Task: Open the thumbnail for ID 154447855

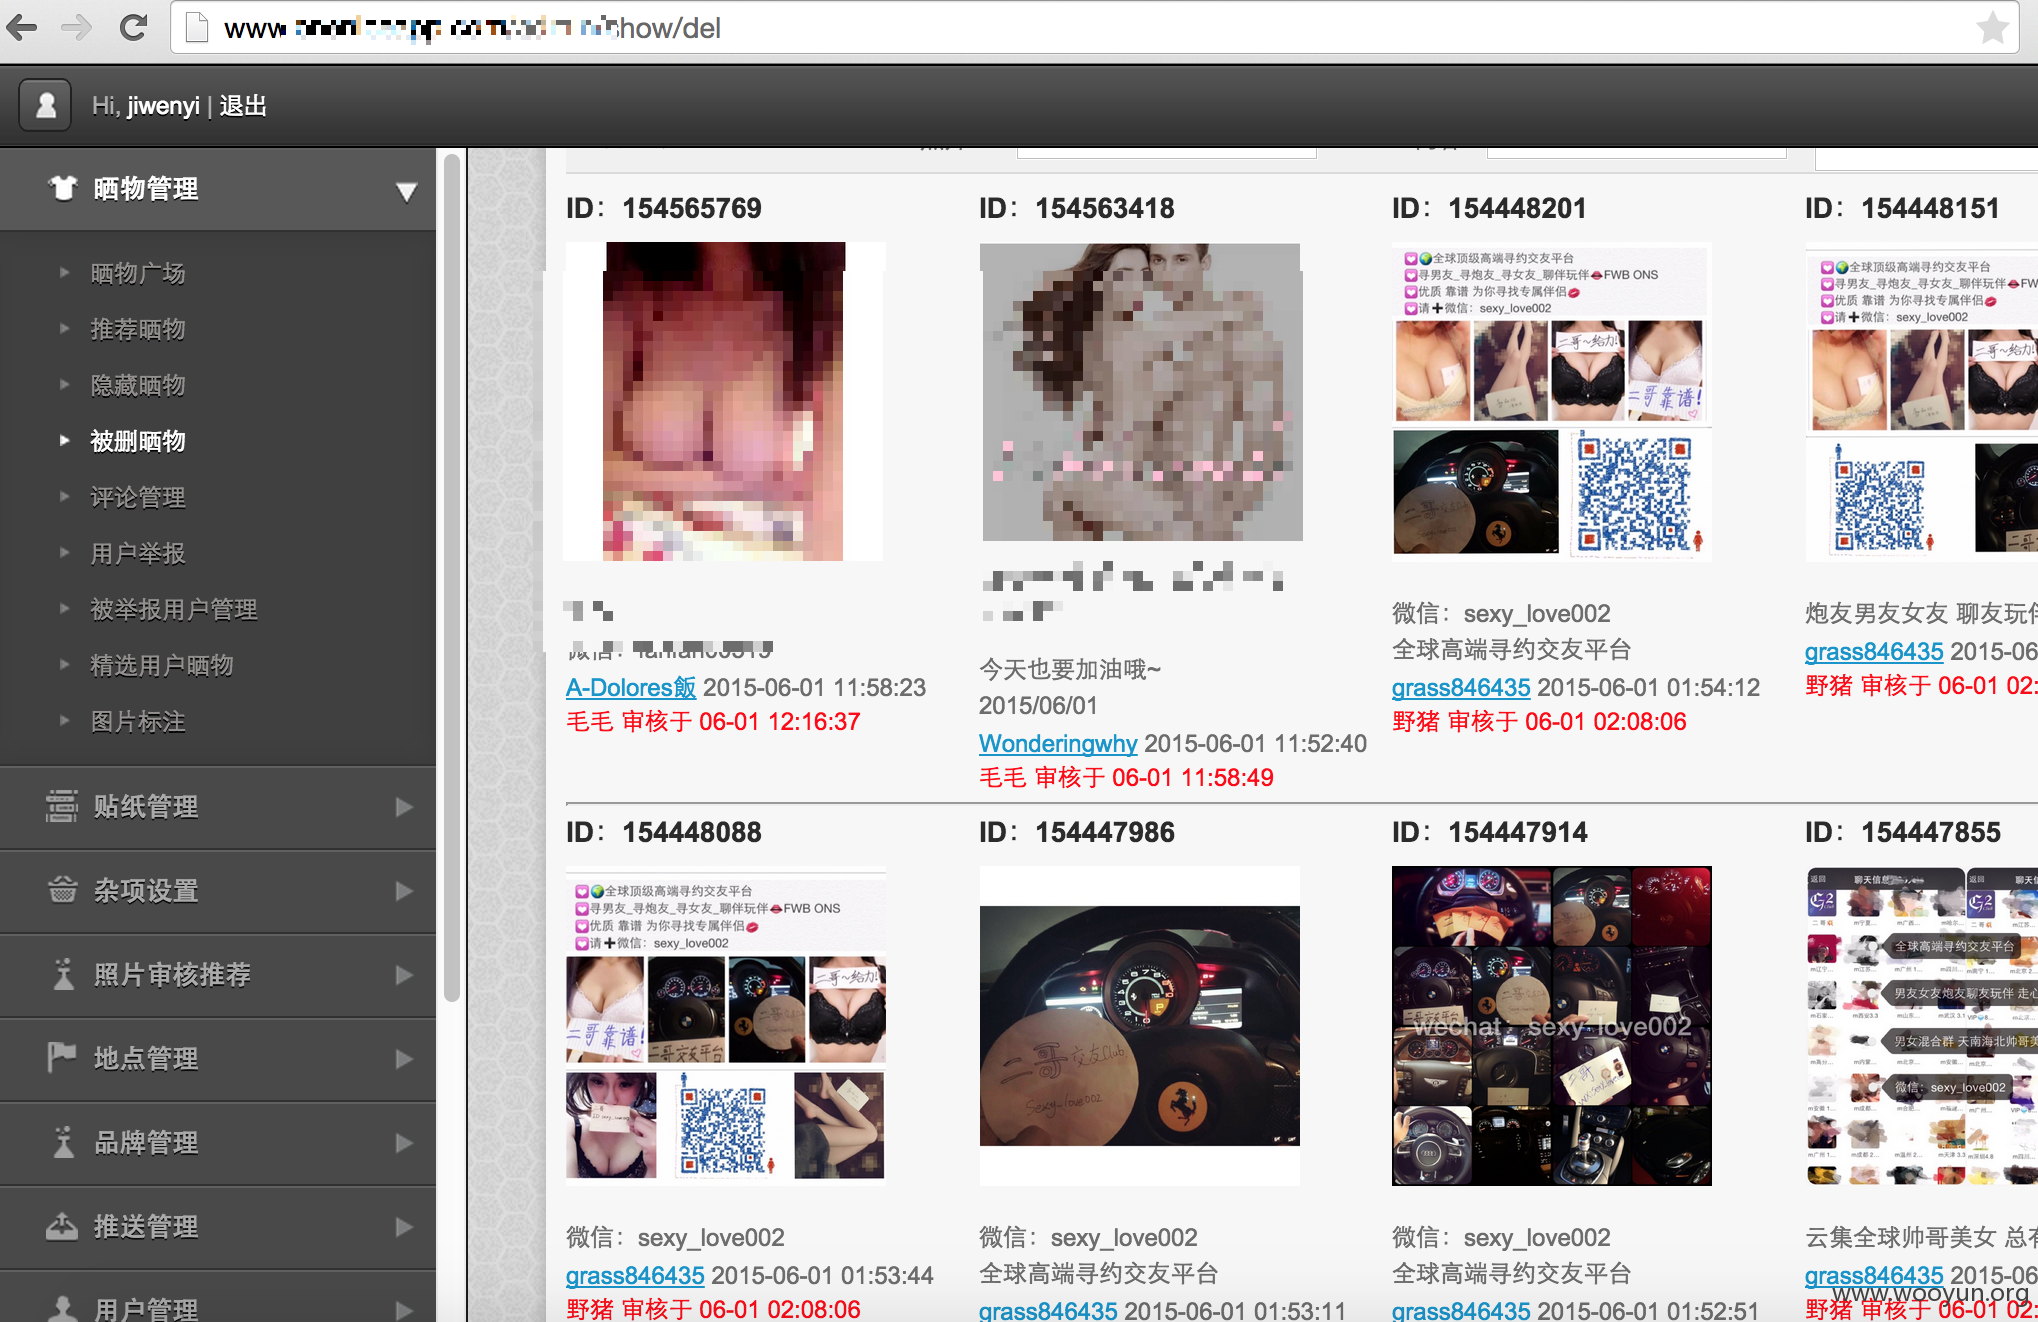Action: point(1921,1026)
